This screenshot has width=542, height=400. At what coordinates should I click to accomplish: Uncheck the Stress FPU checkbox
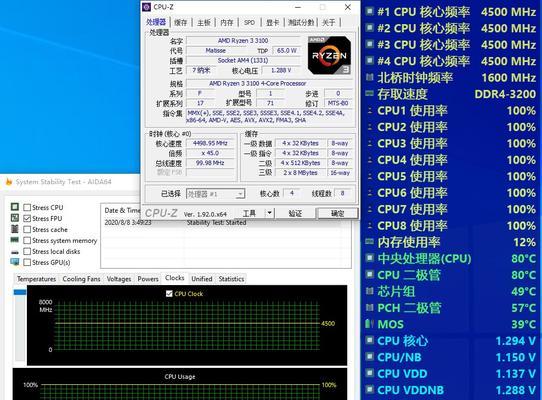coord(27,218)
